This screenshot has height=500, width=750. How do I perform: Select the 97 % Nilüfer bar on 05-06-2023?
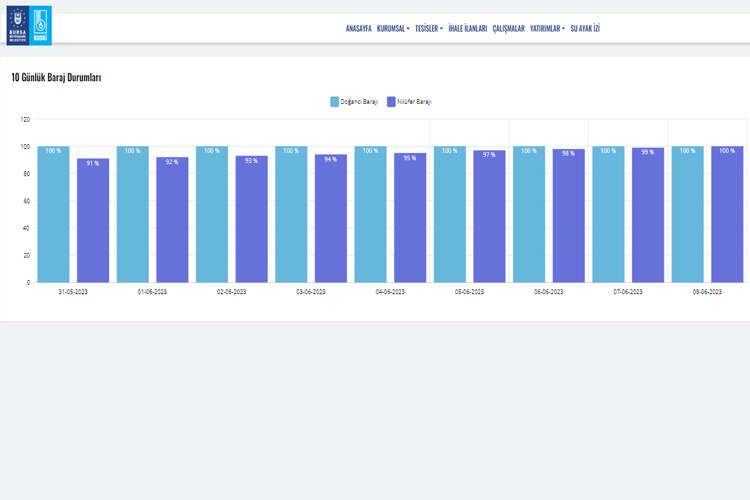click(489, 216)
